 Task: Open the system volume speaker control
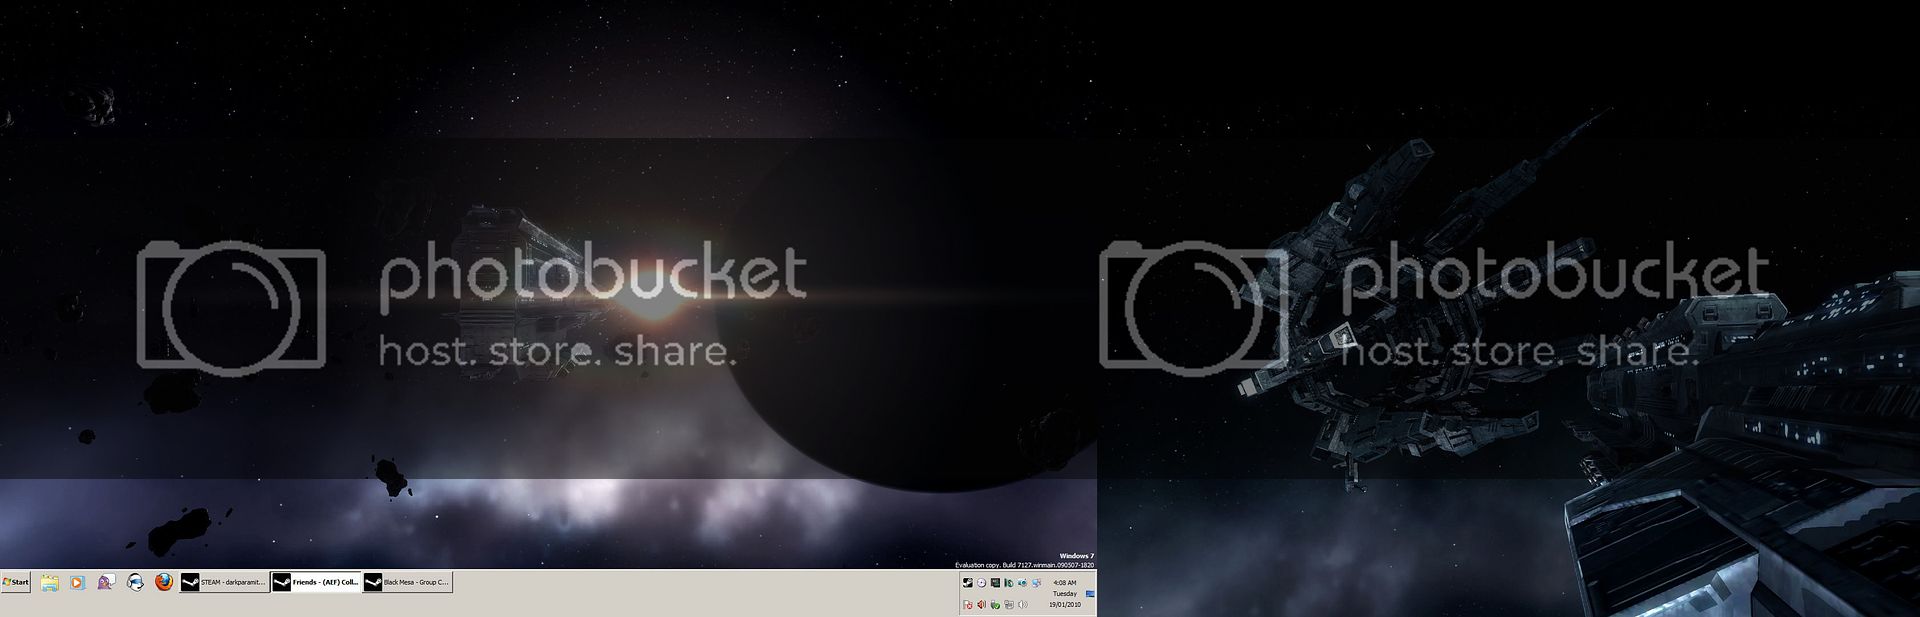point(1023,604)
